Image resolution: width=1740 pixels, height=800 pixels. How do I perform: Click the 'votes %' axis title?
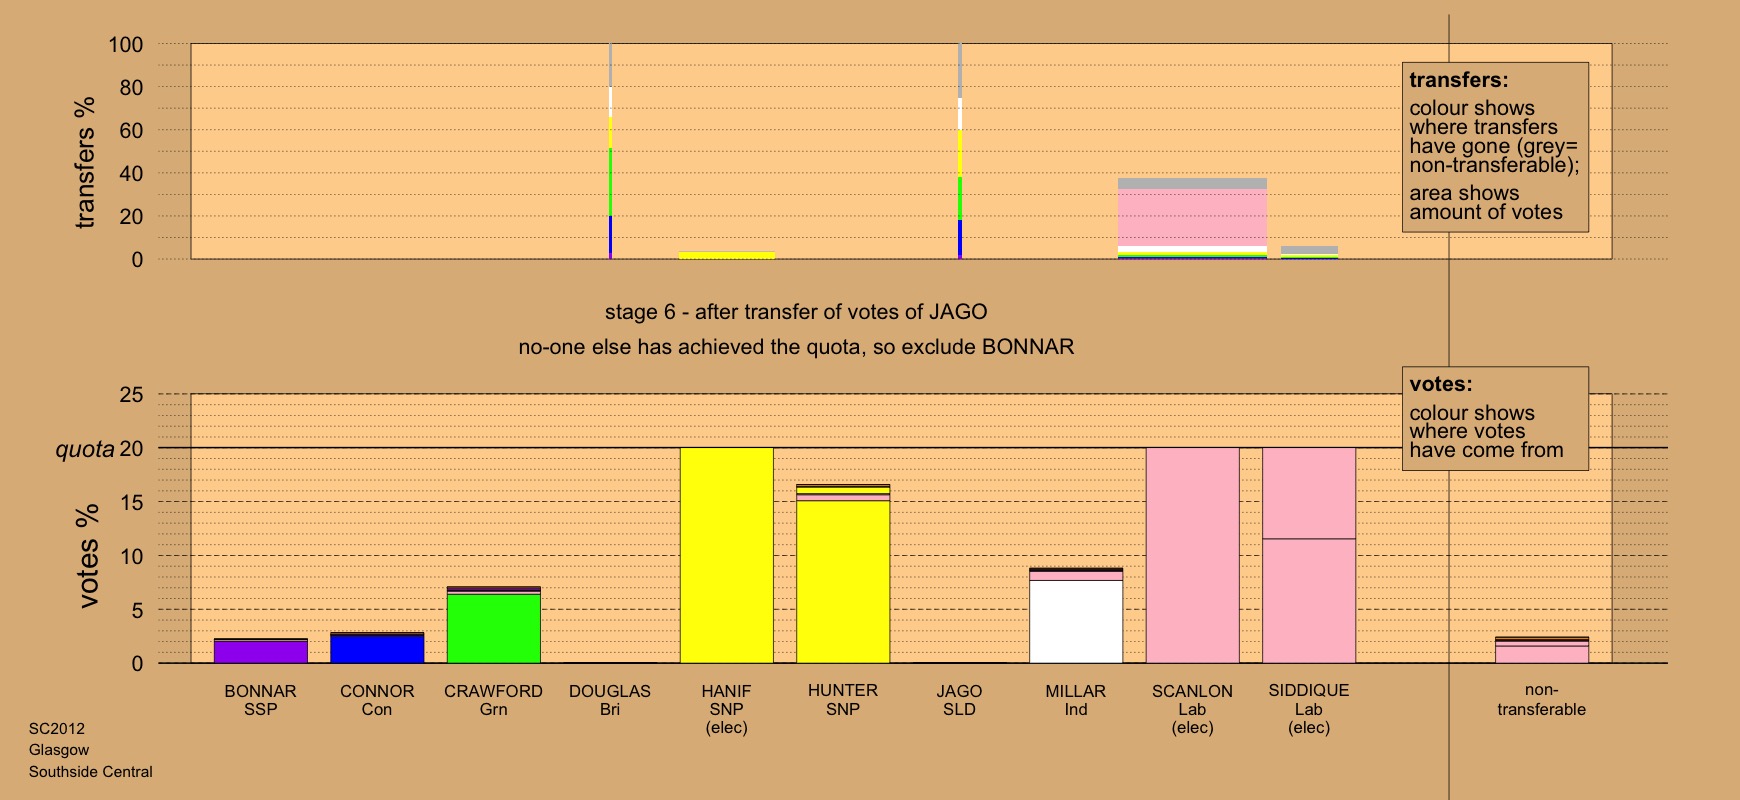tap(89, 555)
